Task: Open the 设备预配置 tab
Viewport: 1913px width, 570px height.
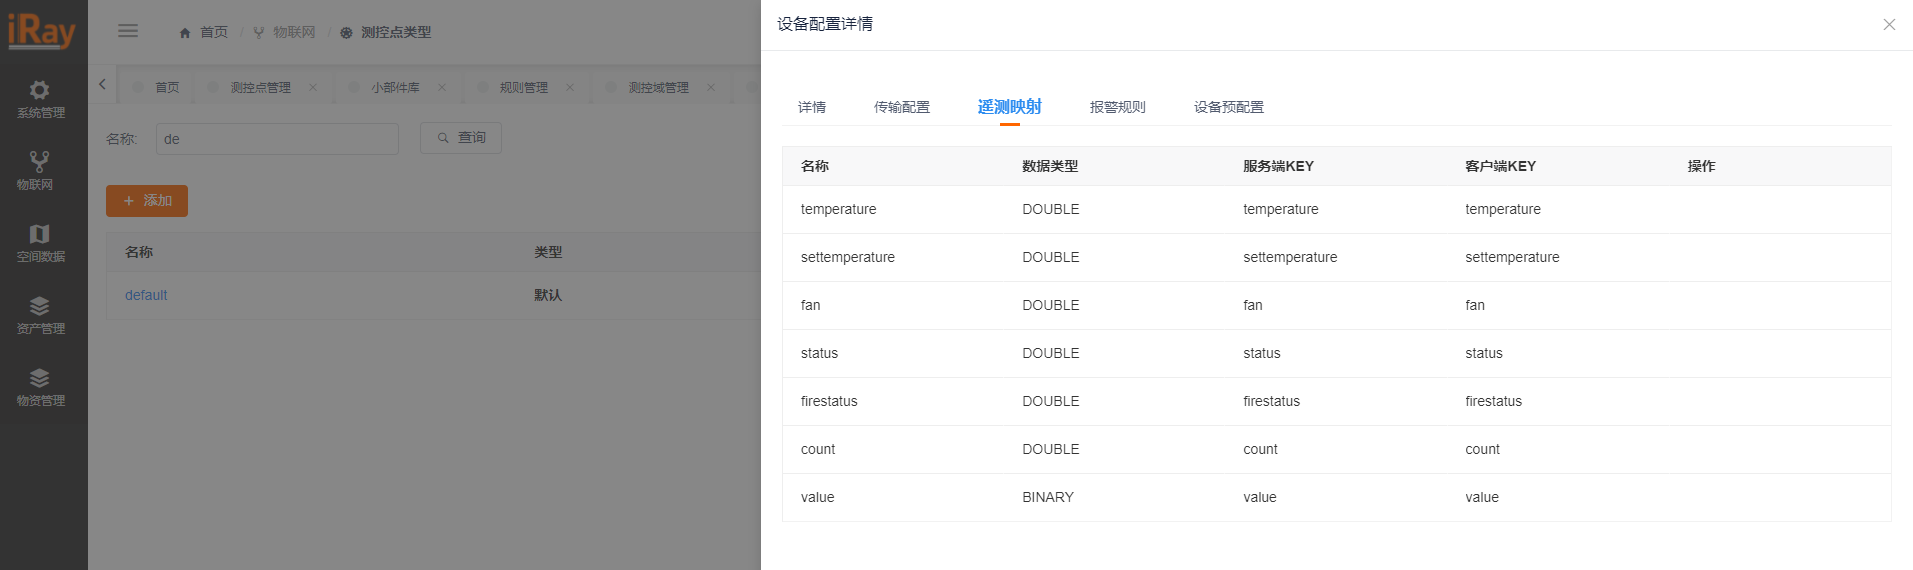Action: (1229, 107)
